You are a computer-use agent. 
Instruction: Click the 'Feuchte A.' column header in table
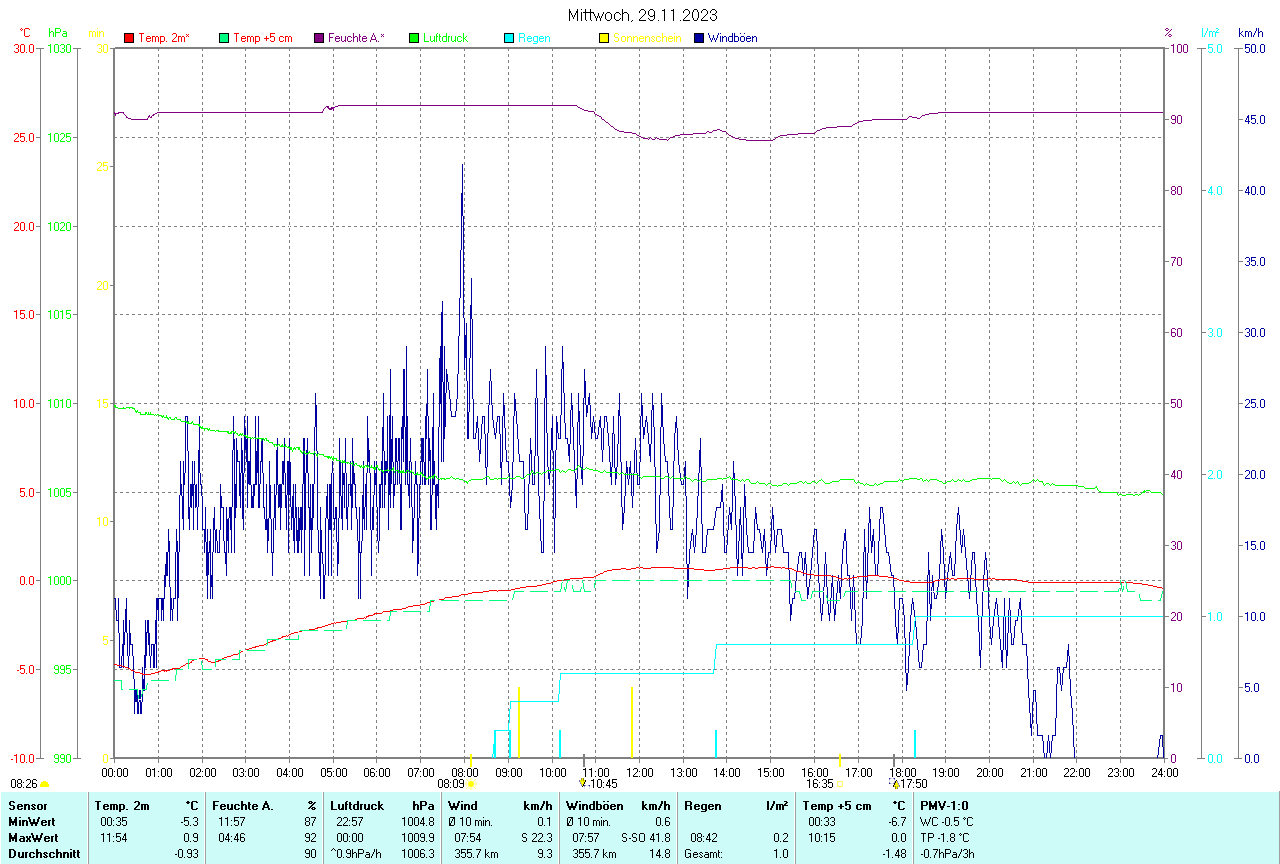click(243, 806)
